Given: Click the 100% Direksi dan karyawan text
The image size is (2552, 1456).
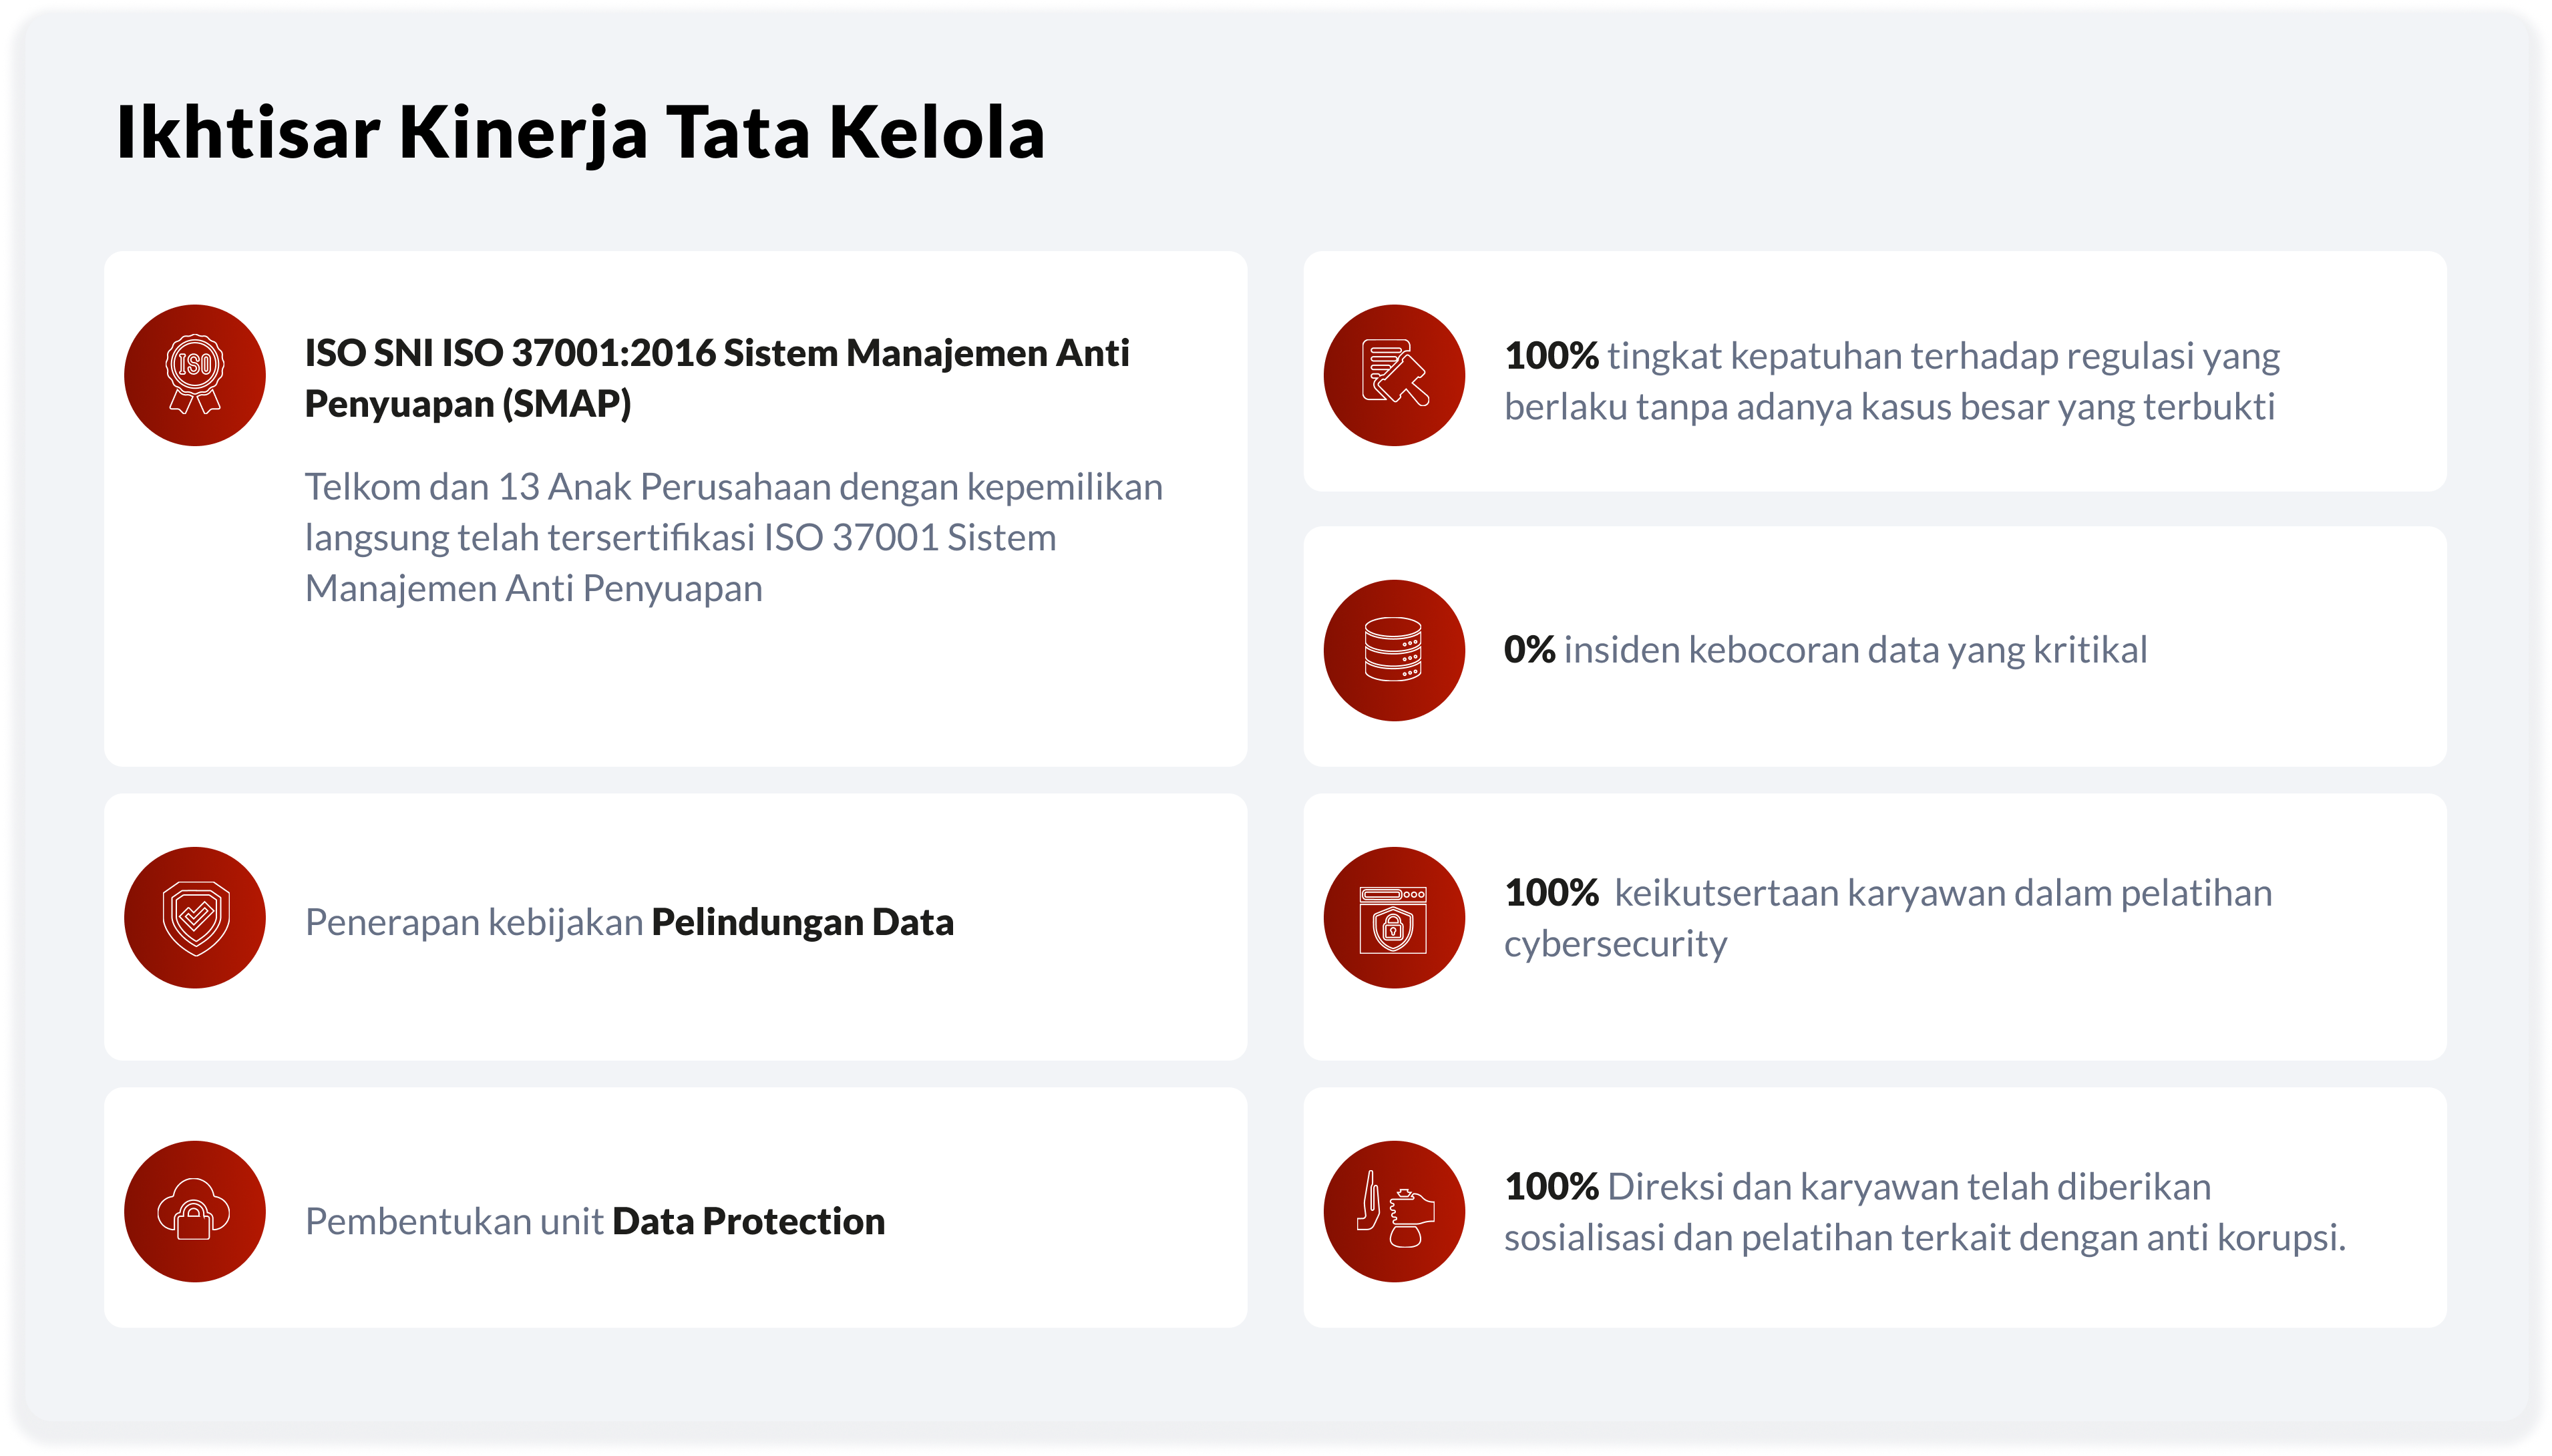Looking at the screenshot, I should tap(1857, 1187).
